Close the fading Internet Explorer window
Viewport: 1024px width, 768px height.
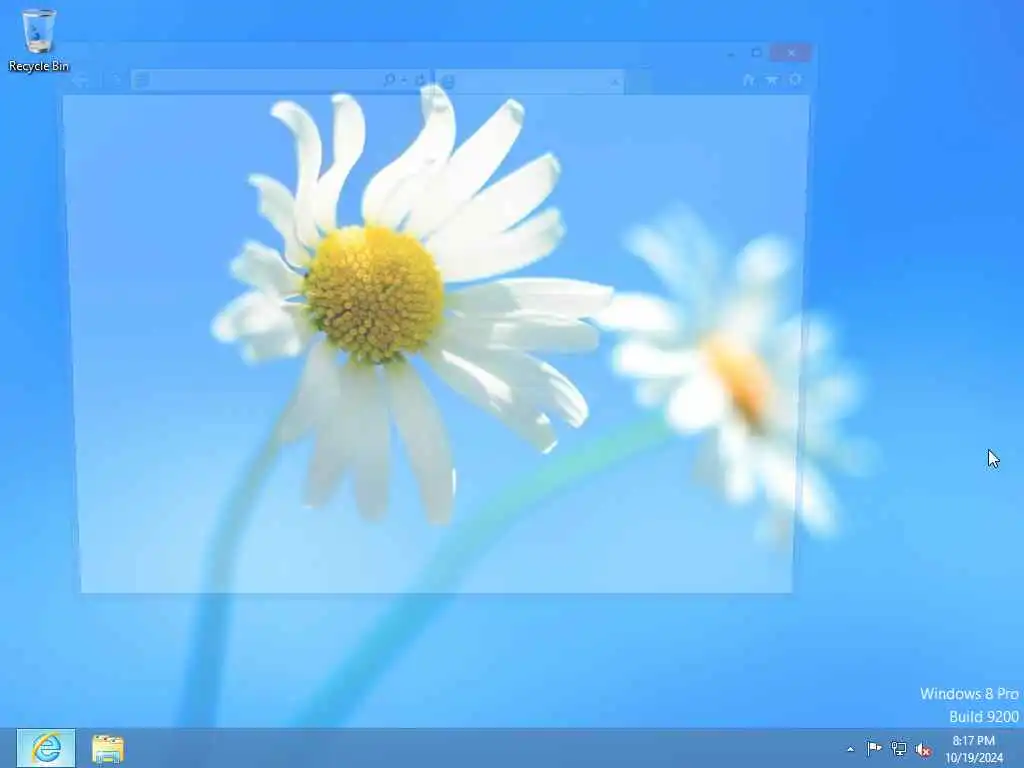click(791, 53)
